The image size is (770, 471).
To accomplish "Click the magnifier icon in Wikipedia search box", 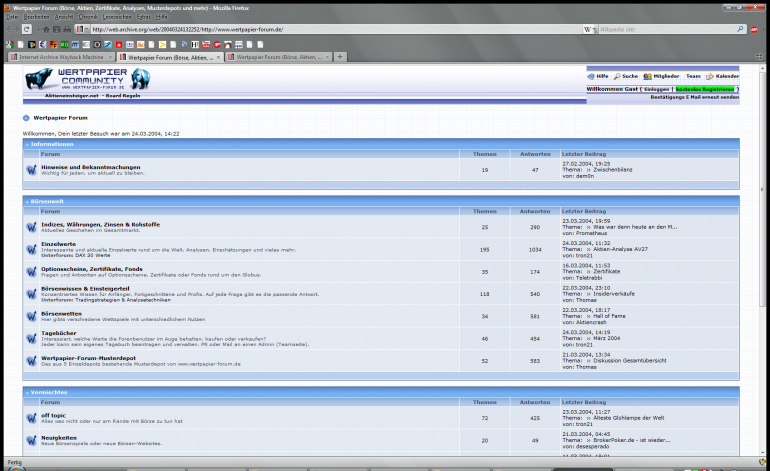I will [x=740, y=29].
